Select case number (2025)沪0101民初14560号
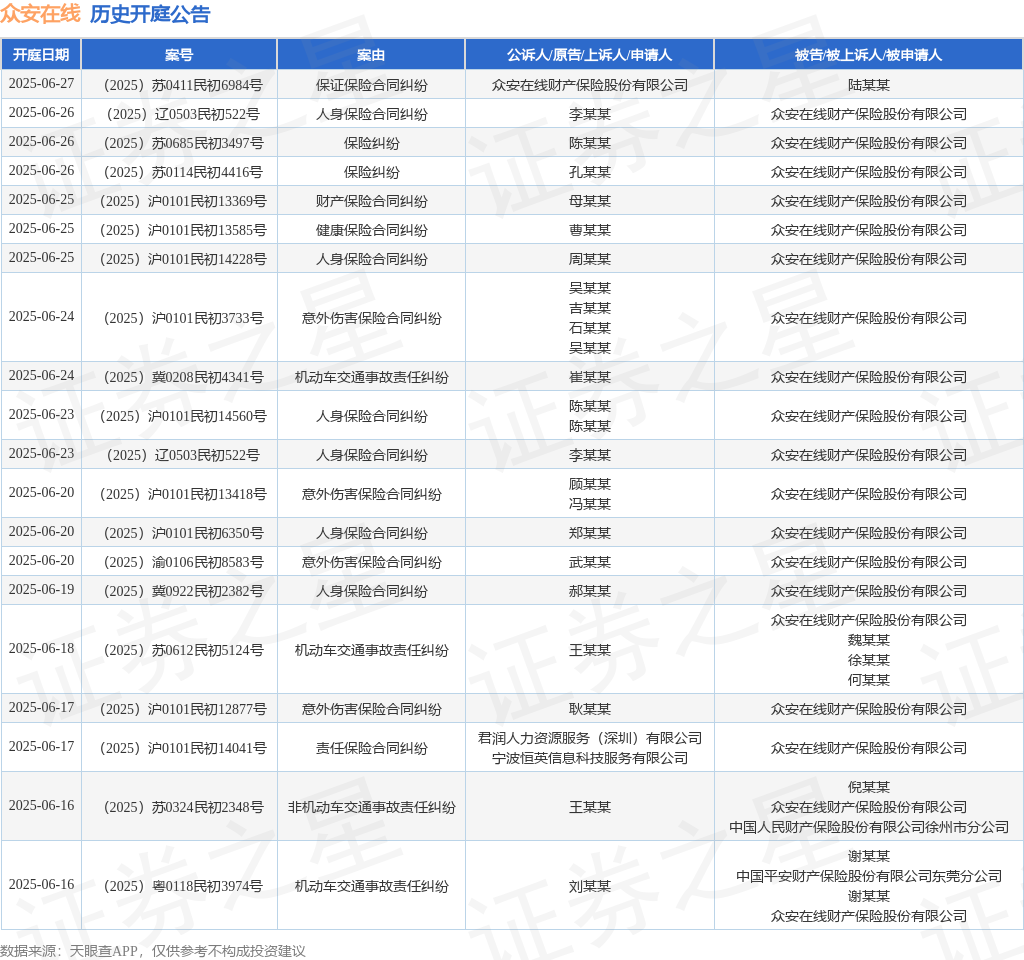This screenshot has height=960, width=1024. (x=179, y=416)
